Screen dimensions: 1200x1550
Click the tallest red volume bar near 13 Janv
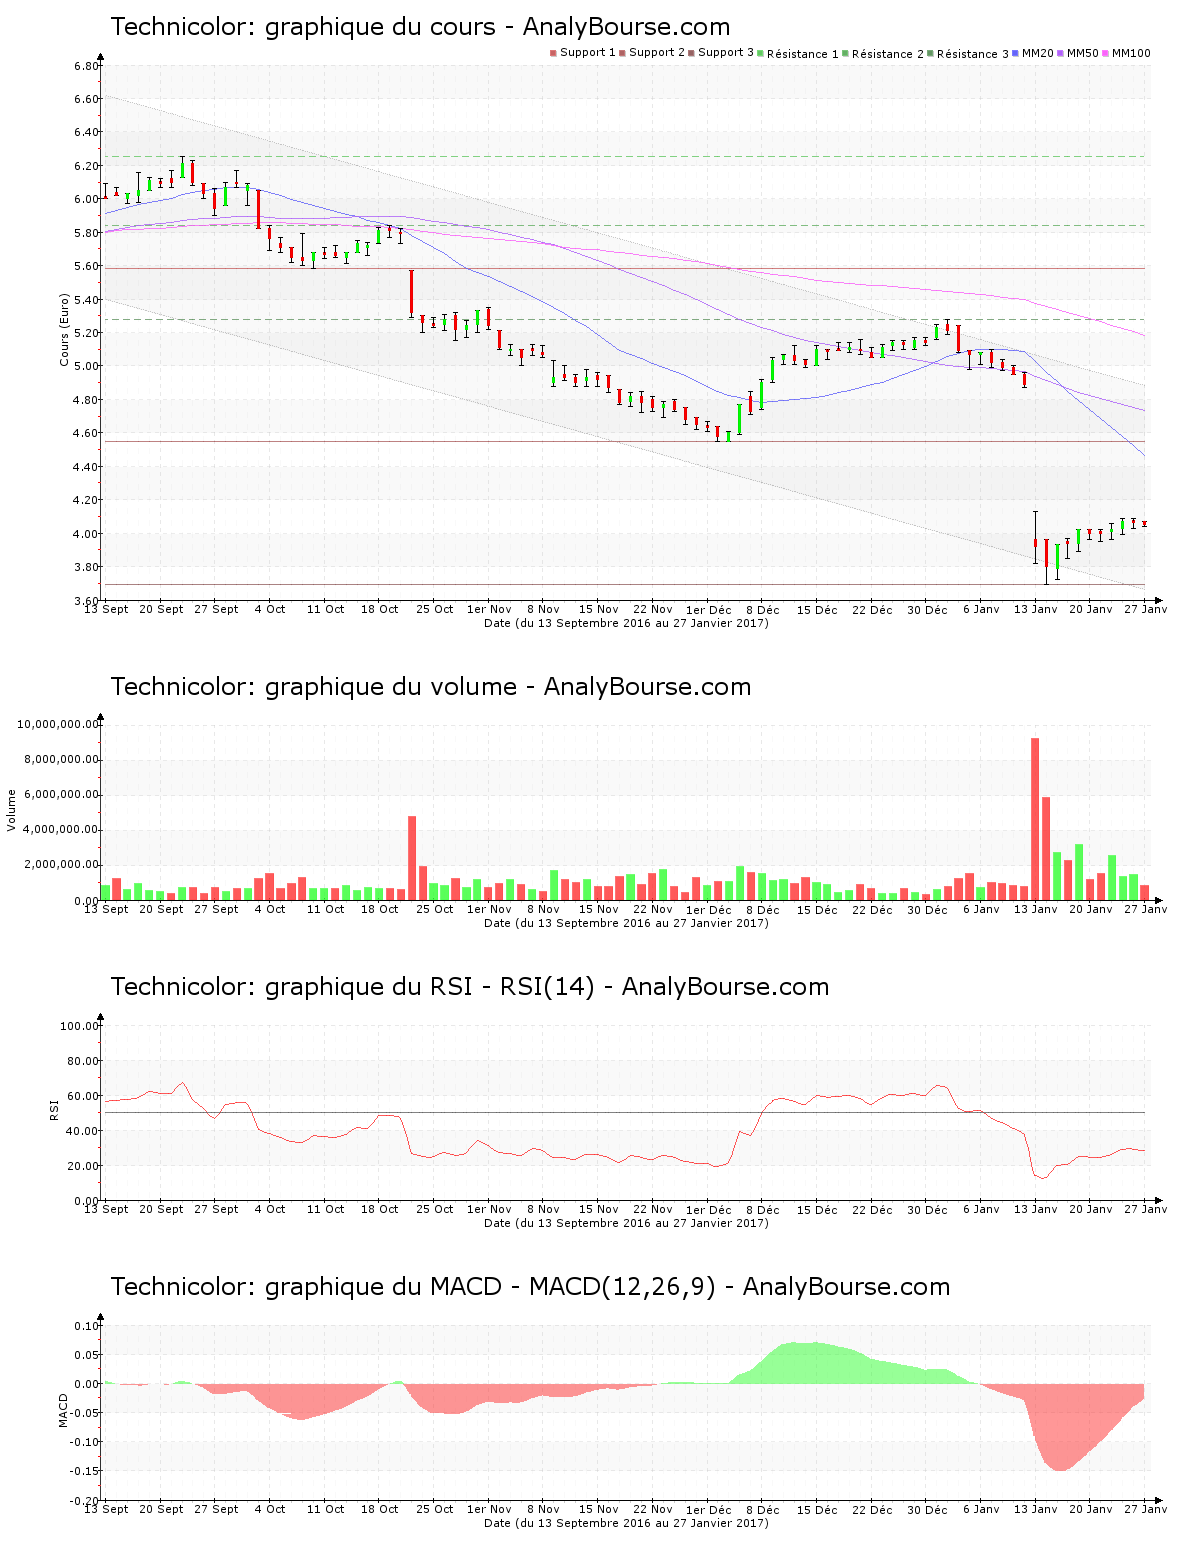pyautogui.click(x=1035, y=819)
